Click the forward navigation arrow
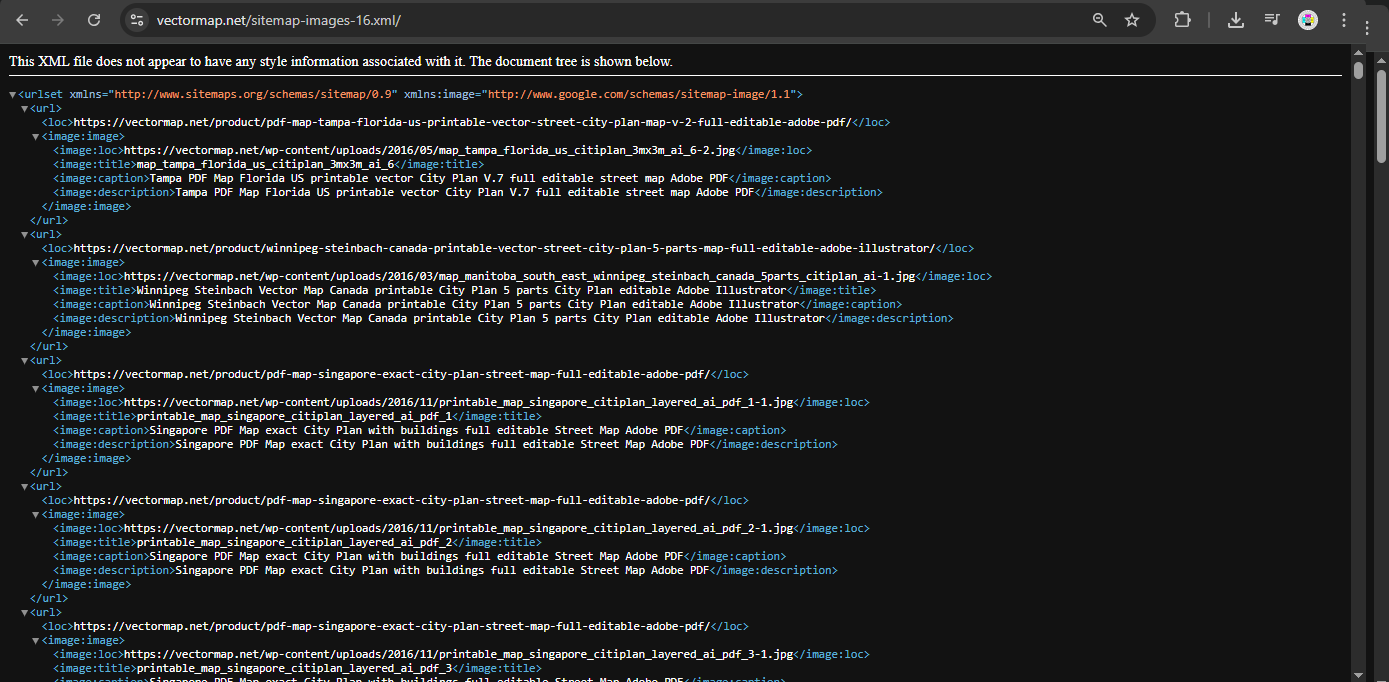1389x682 pixels. click(59, 19)
